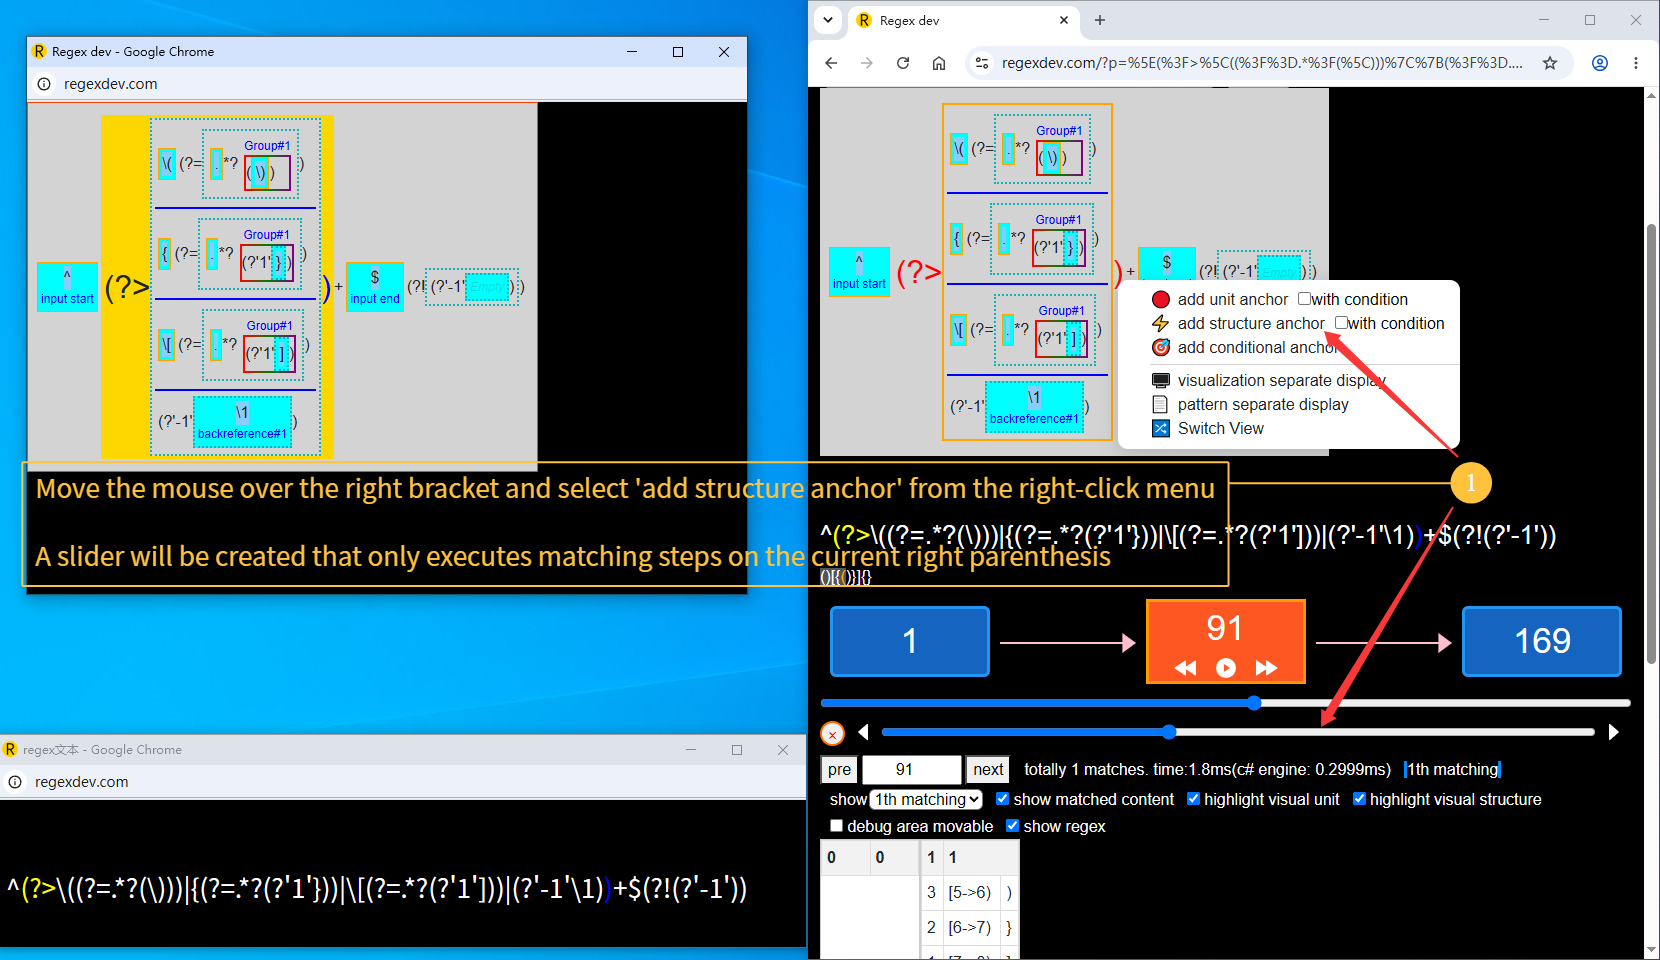The height and width of the screenshot is (960, 1660).
Task: Choose Switch View from context menu
Action: (x=1221, y=428)
